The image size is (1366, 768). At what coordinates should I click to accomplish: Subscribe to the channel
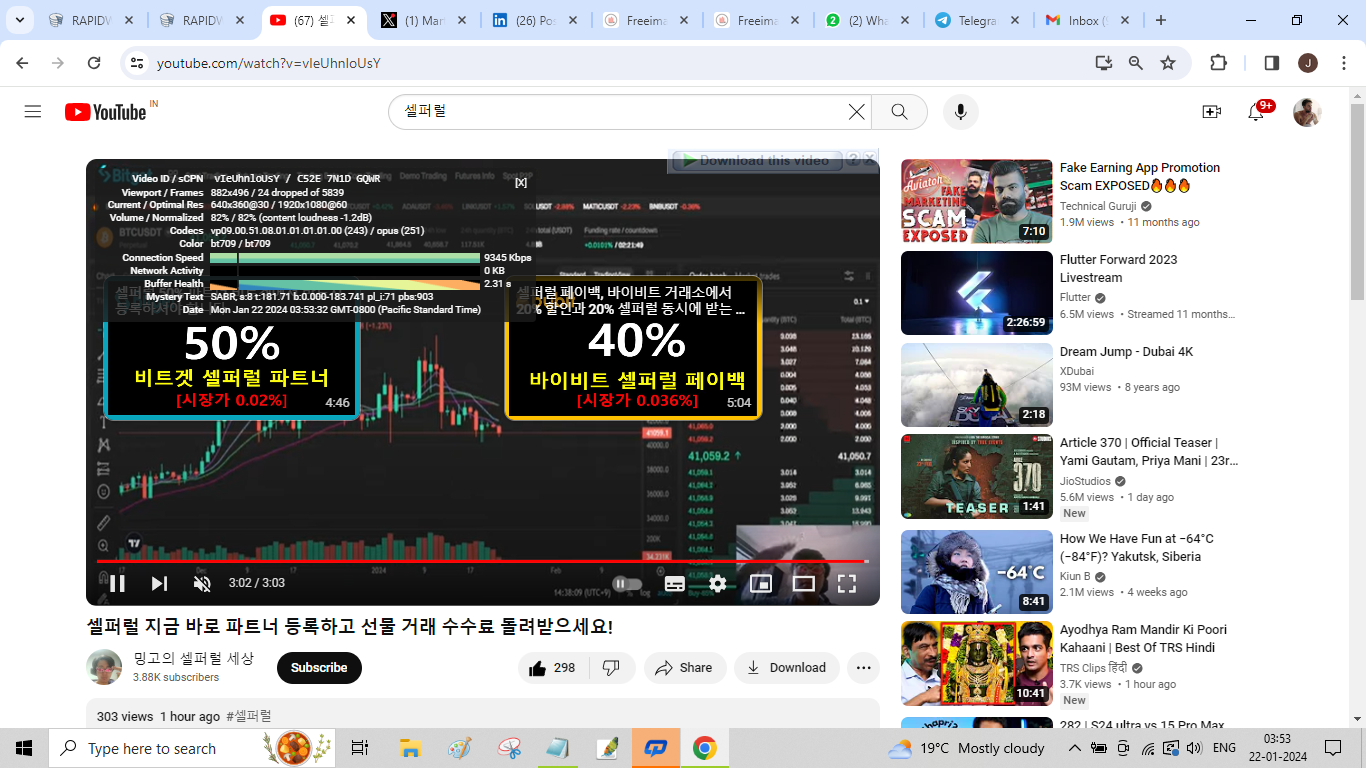pos(319,668)
